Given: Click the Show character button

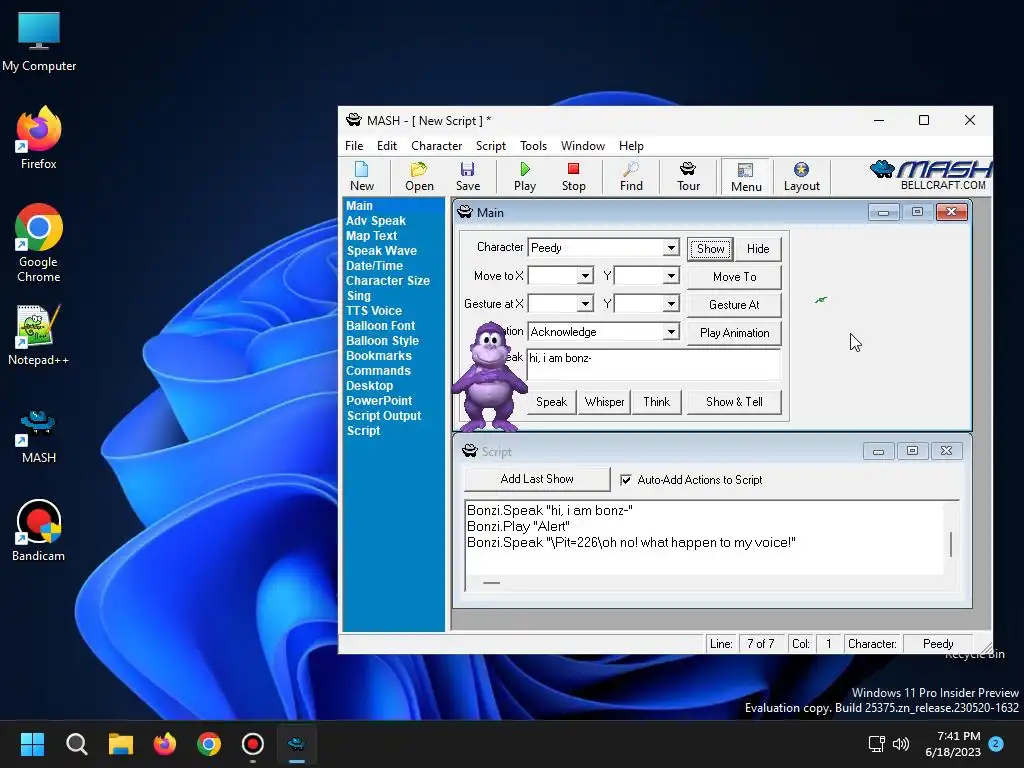Looking at the screenshot, I should (x=710, y=249).
